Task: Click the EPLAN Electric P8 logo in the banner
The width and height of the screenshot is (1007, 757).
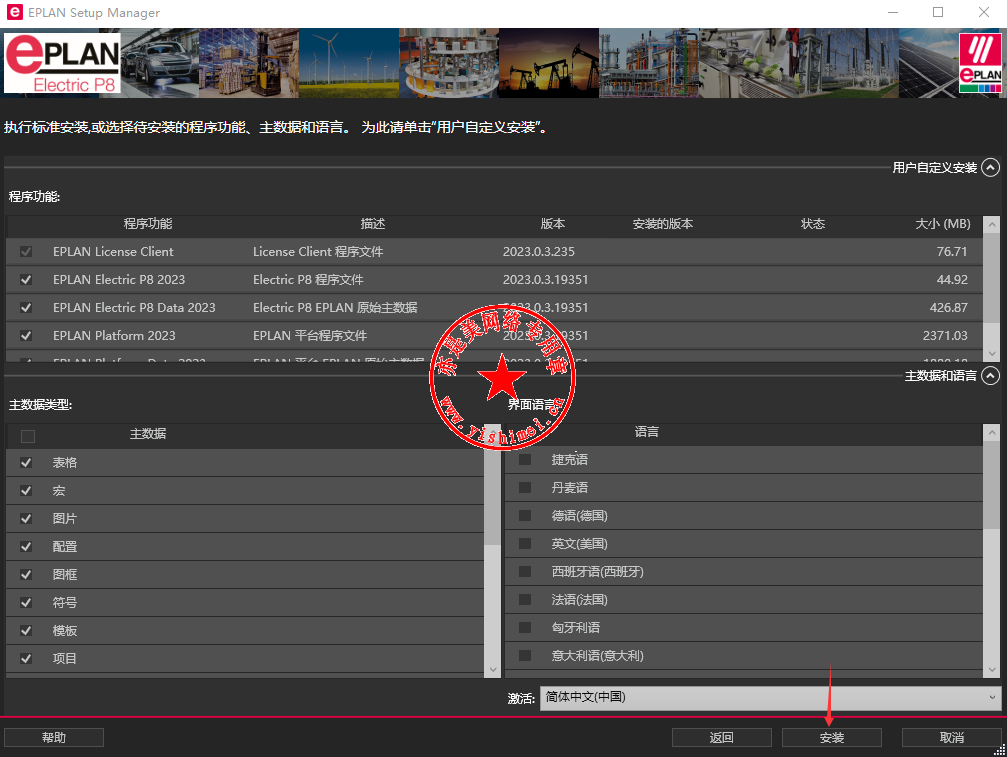Action: (x=62, y=64)
